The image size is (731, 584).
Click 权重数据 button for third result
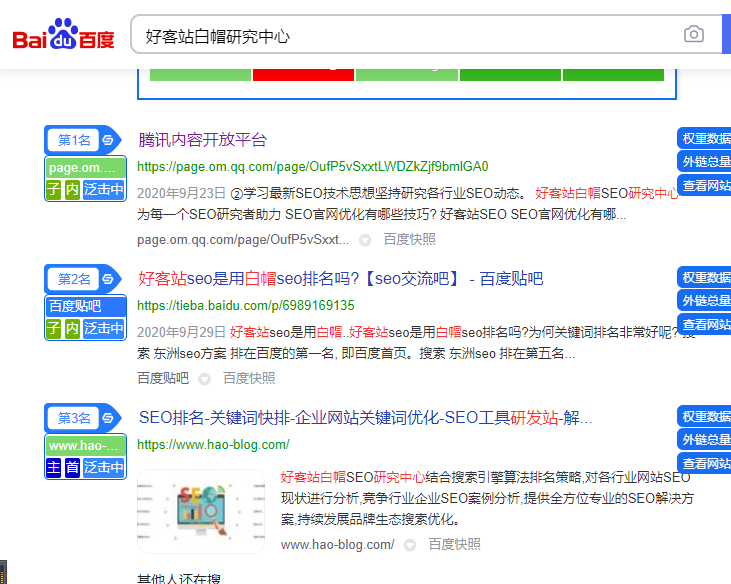704,416
